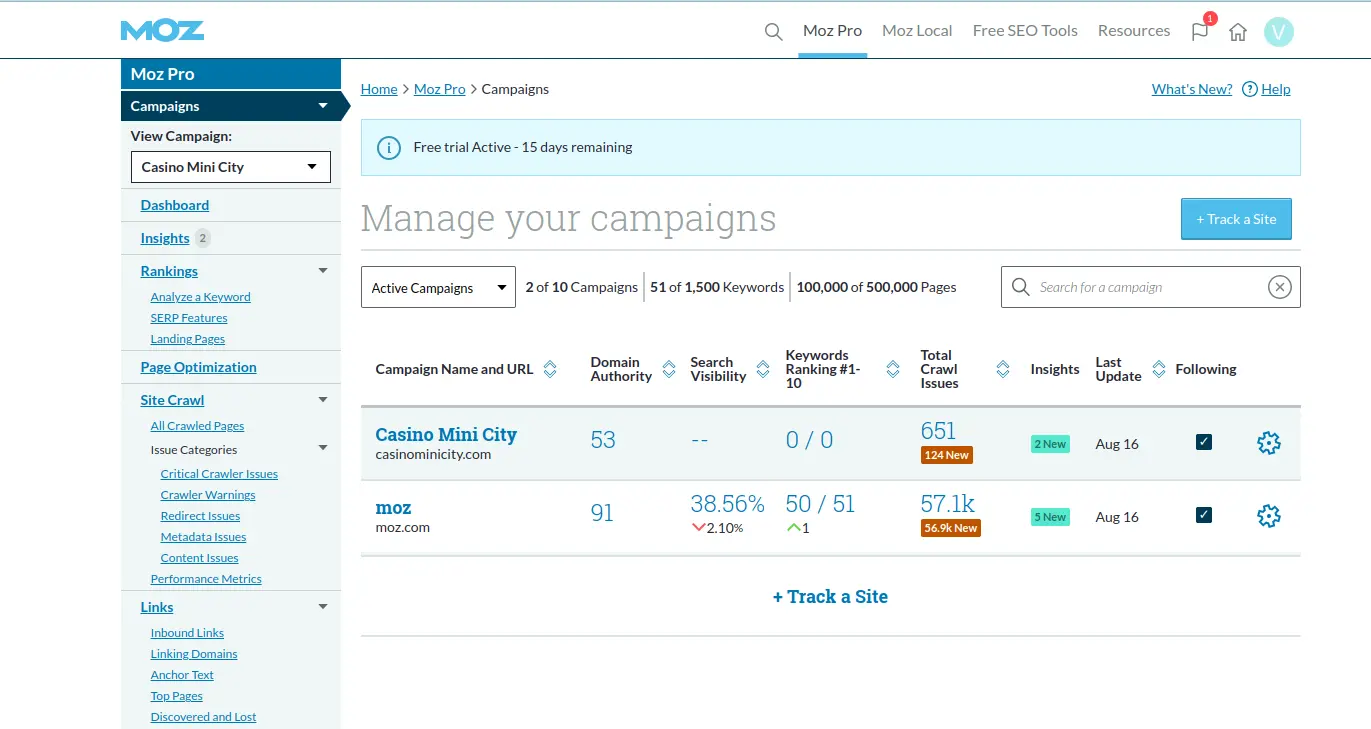
Task: Click the + Track a Site link below table
Action: (830, 597)
